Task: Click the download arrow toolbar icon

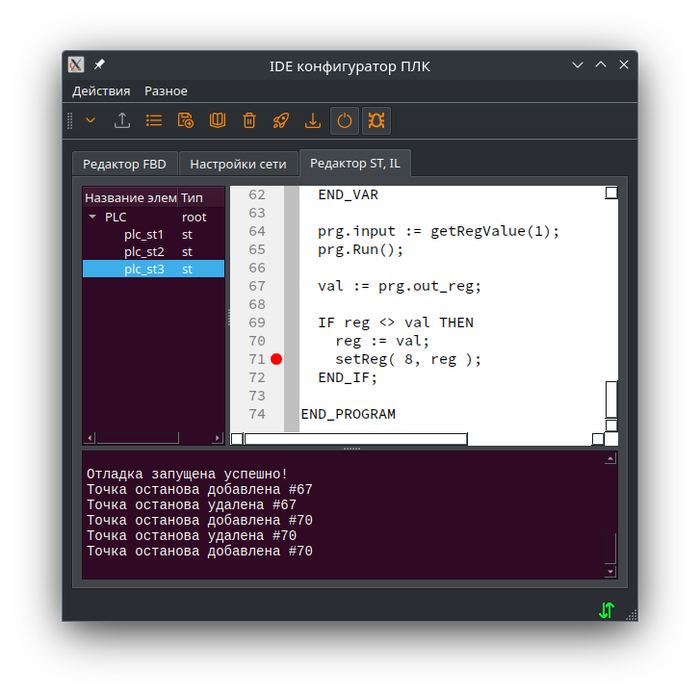Action: click(312, 121)
